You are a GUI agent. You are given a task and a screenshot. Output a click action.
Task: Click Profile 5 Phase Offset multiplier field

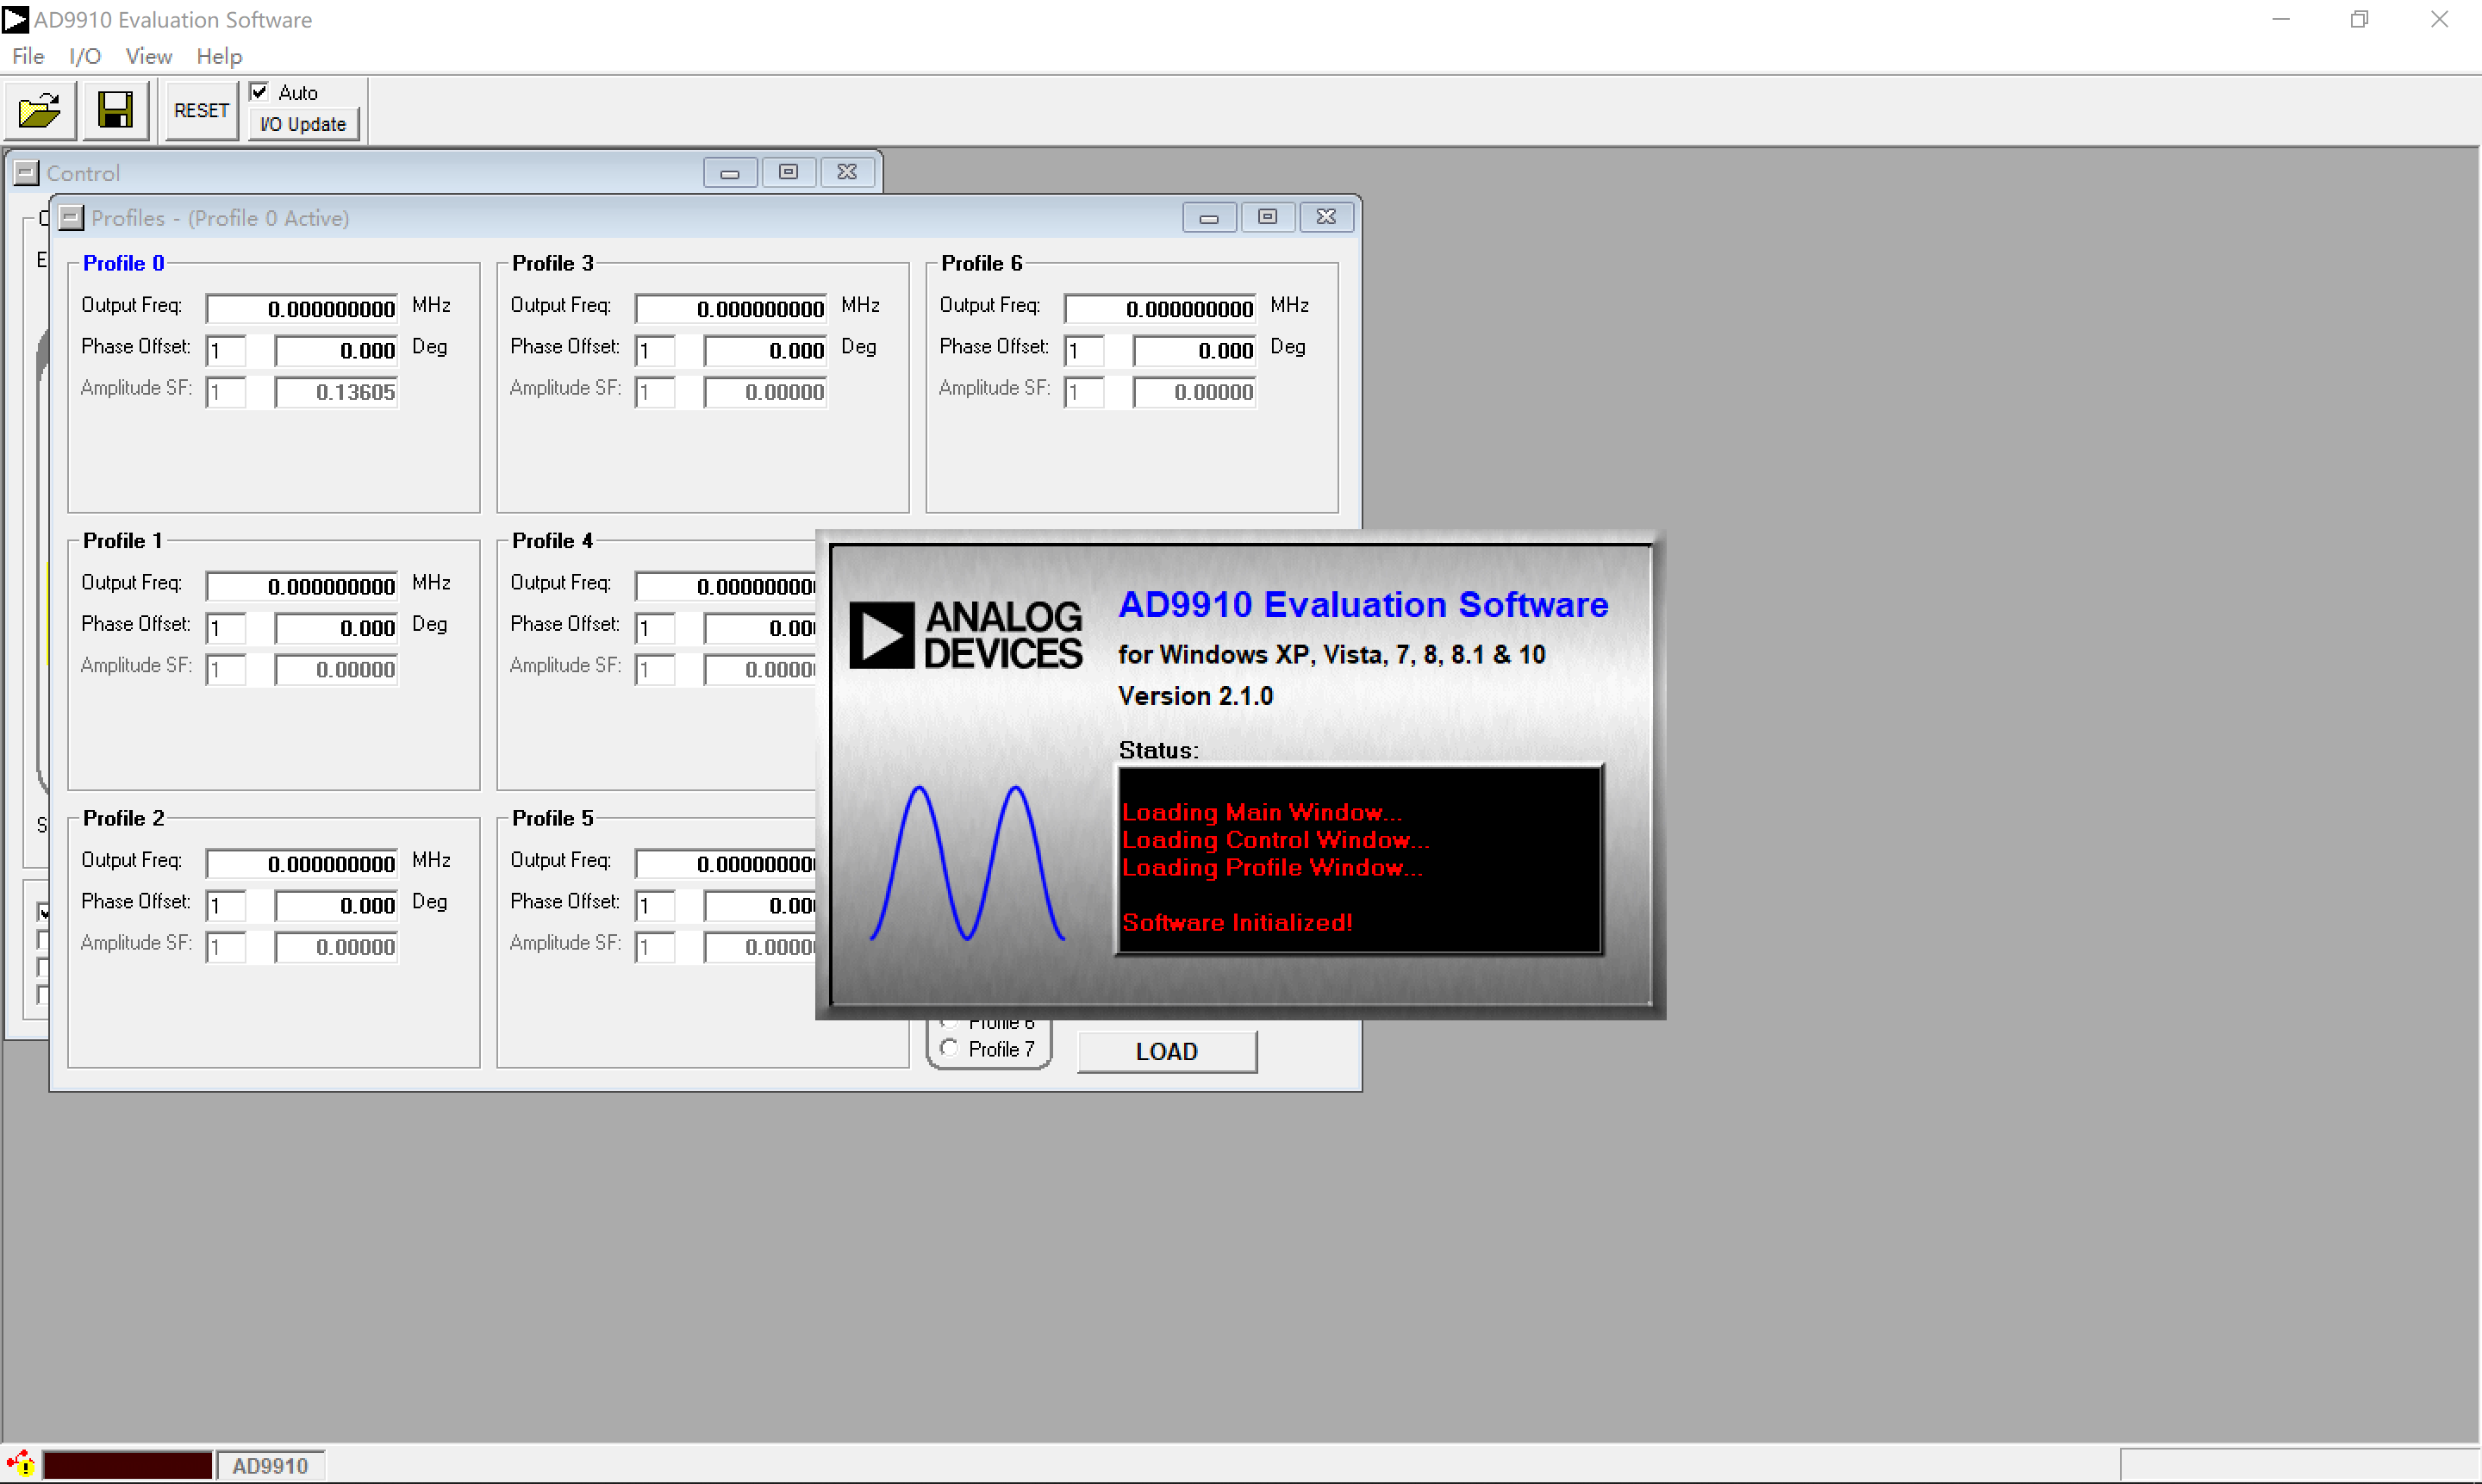click(x=655, y=905)
